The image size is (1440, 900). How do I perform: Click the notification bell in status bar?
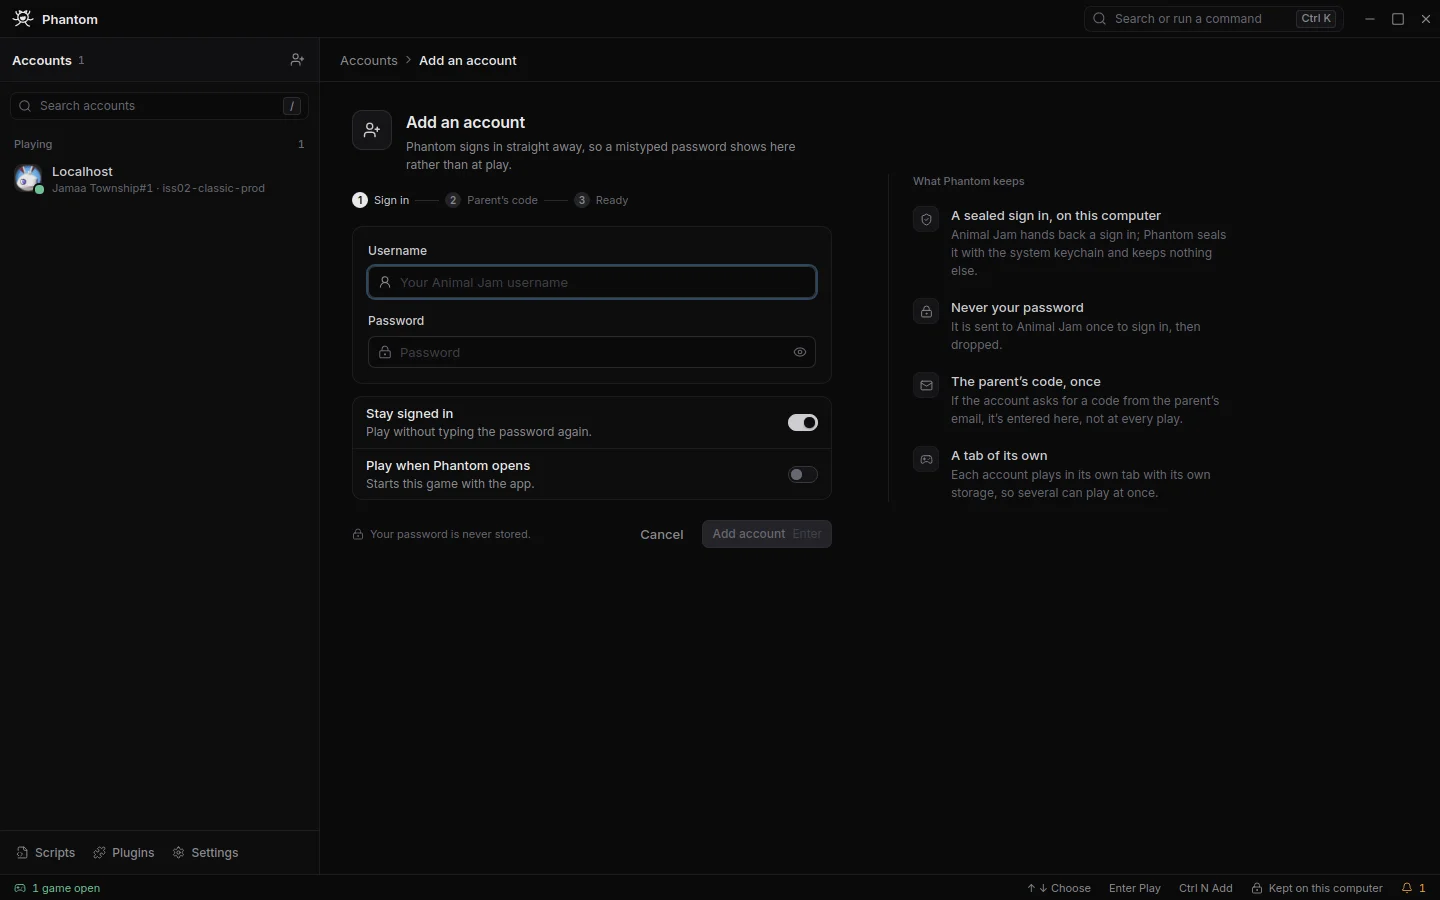(x=1413, y=888)
